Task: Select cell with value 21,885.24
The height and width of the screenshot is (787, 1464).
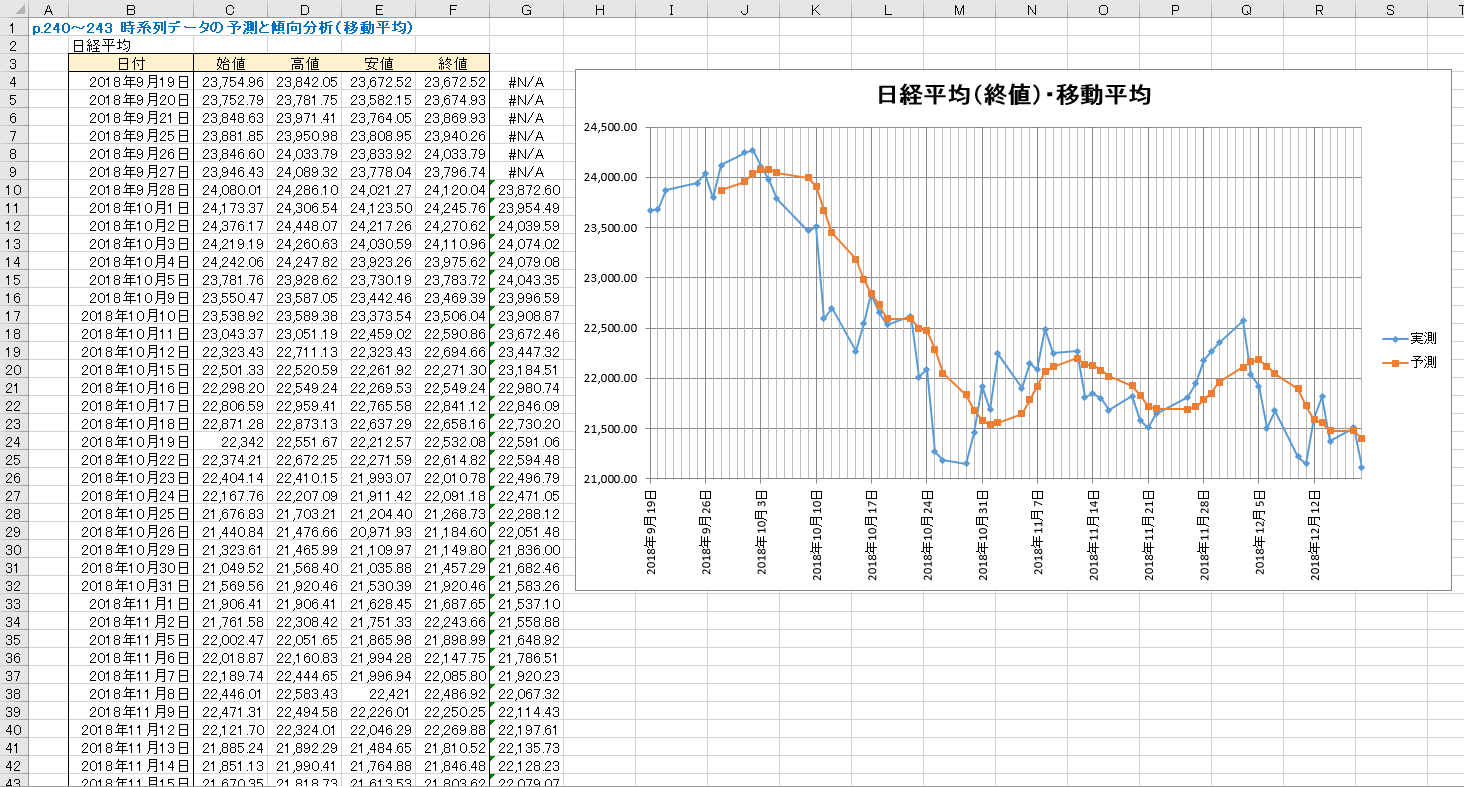Action: point(230,747)
